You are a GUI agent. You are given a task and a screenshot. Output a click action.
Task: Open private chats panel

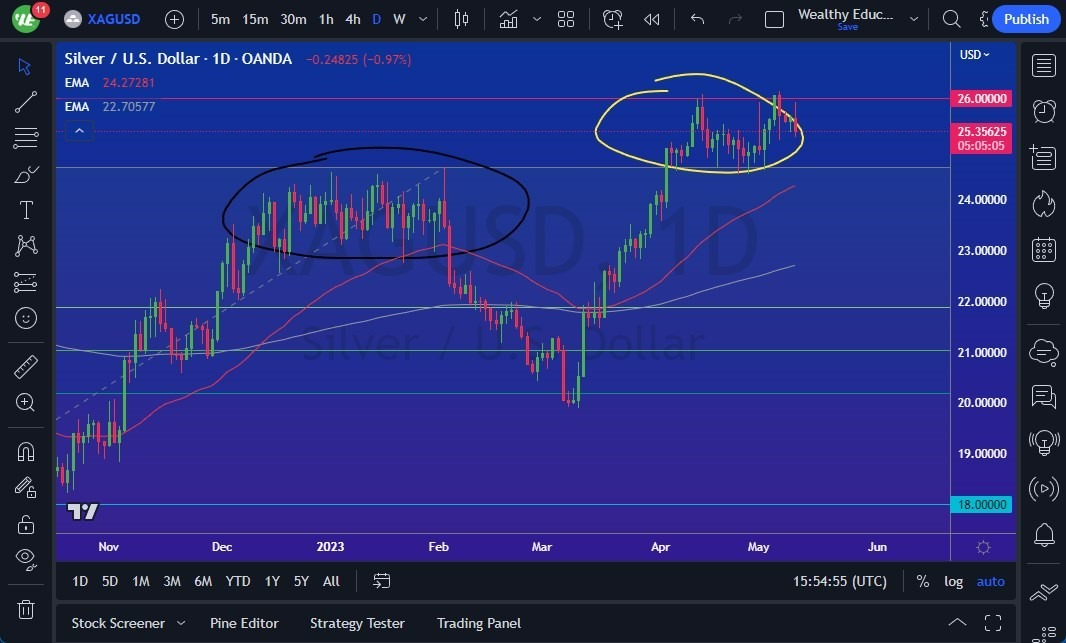point(1044,396)
